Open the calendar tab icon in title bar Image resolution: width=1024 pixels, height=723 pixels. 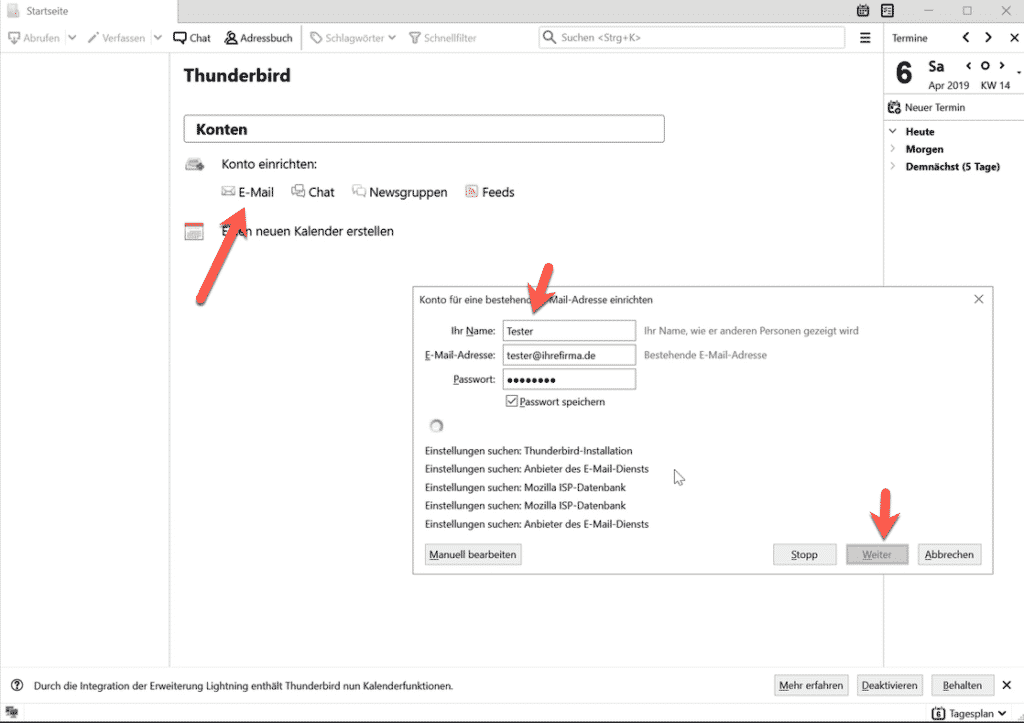[x=863, y=10]
